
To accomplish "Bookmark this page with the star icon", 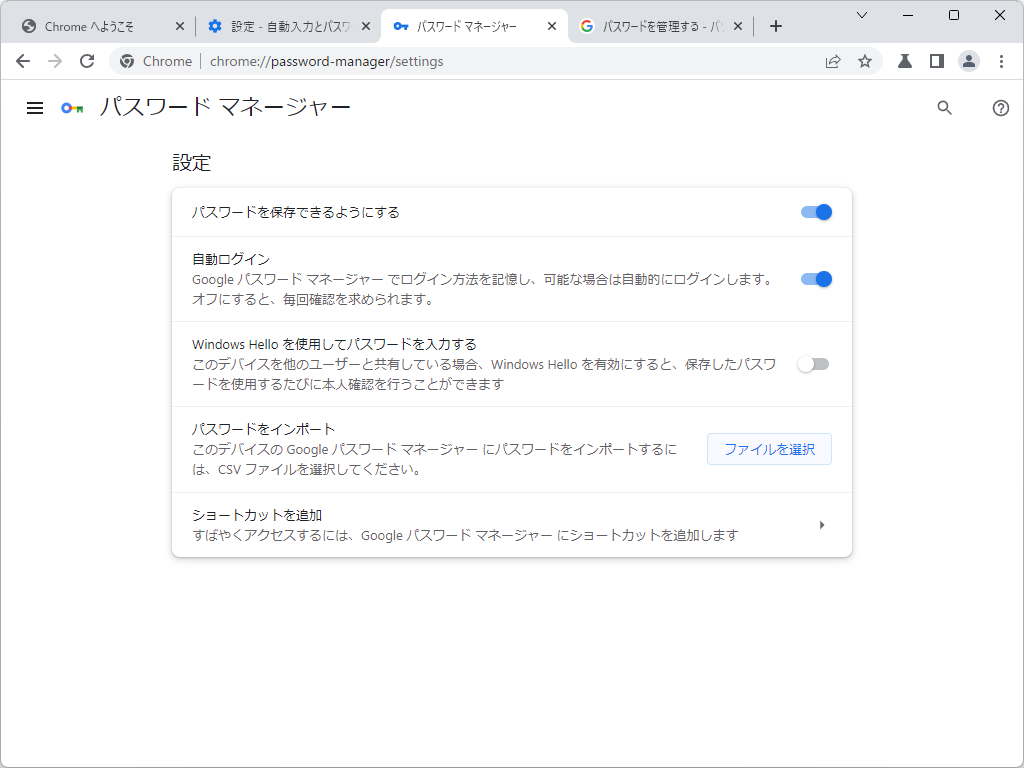I will coord(864,61).
